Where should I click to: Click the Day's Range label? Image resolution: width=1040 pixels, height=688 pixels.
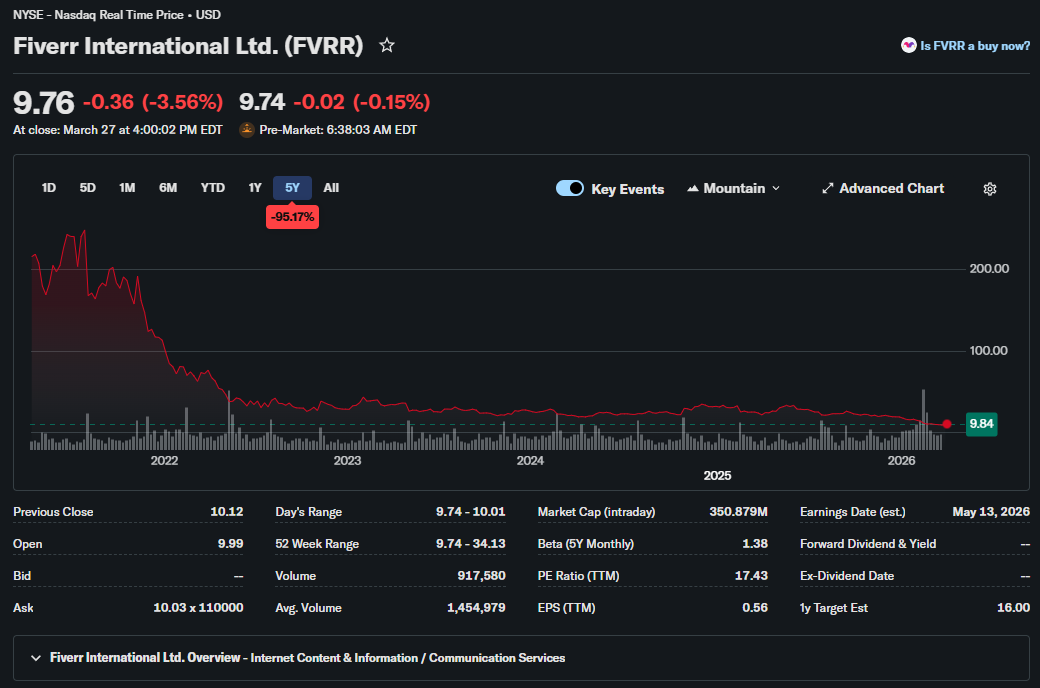point(308,512)
